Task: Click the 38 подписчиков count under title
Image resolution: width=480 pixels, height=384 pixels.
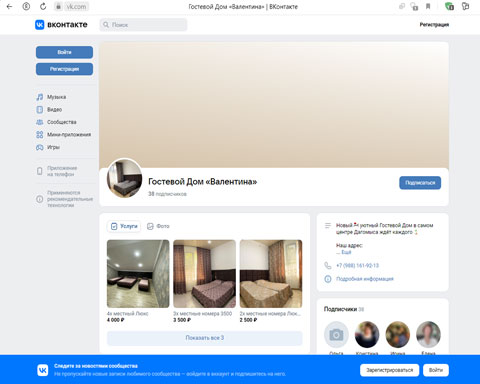Action: 167,194
